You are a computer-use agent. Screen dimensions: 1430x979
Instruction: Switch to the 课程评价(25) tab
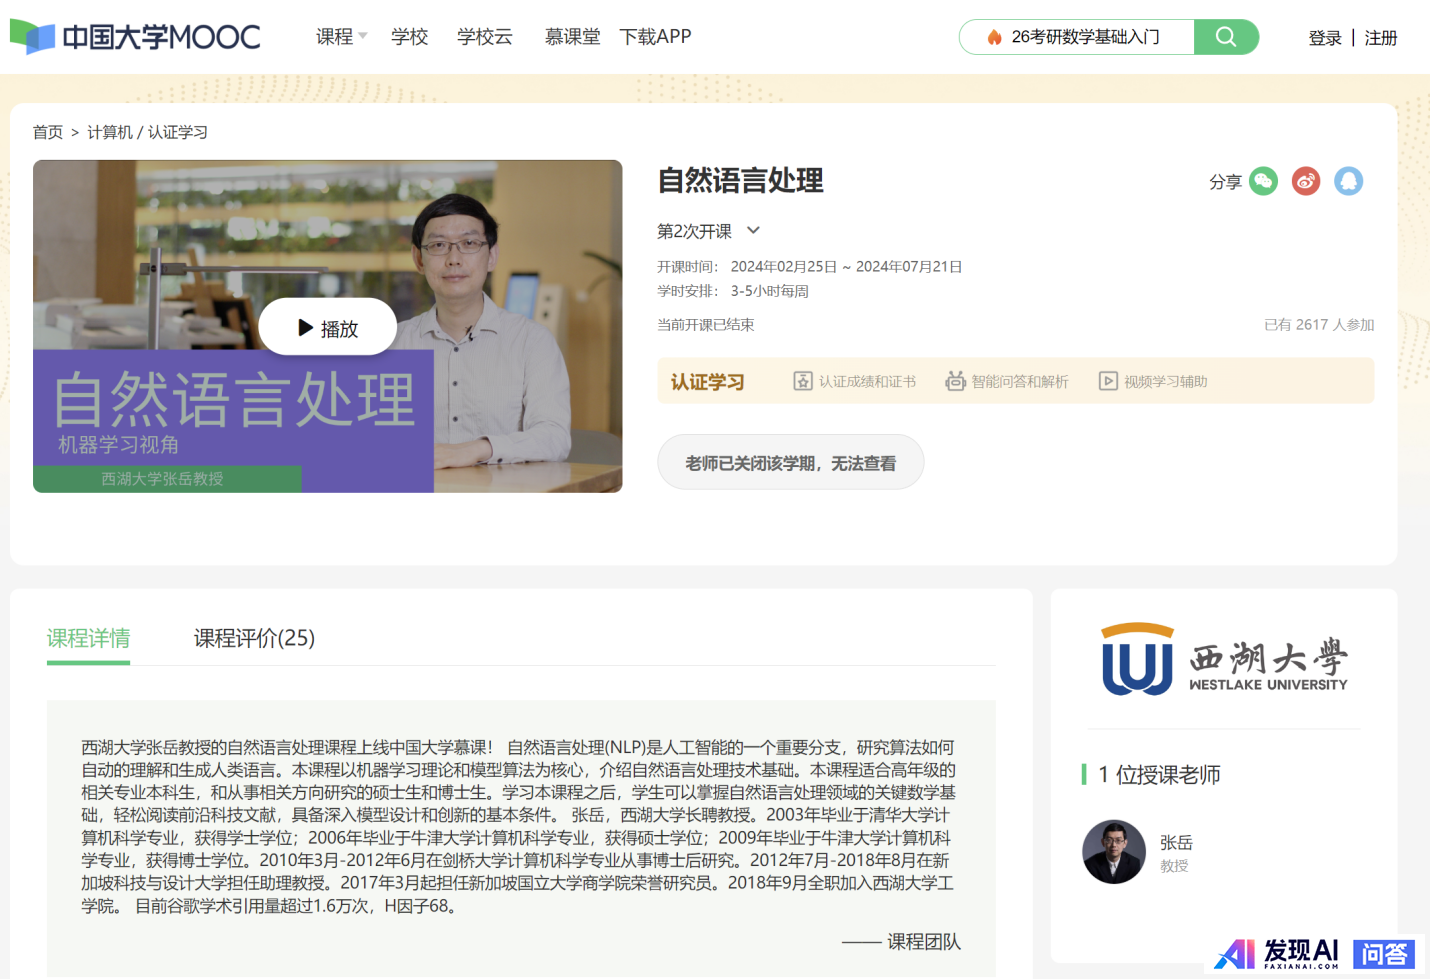[254, 638]
